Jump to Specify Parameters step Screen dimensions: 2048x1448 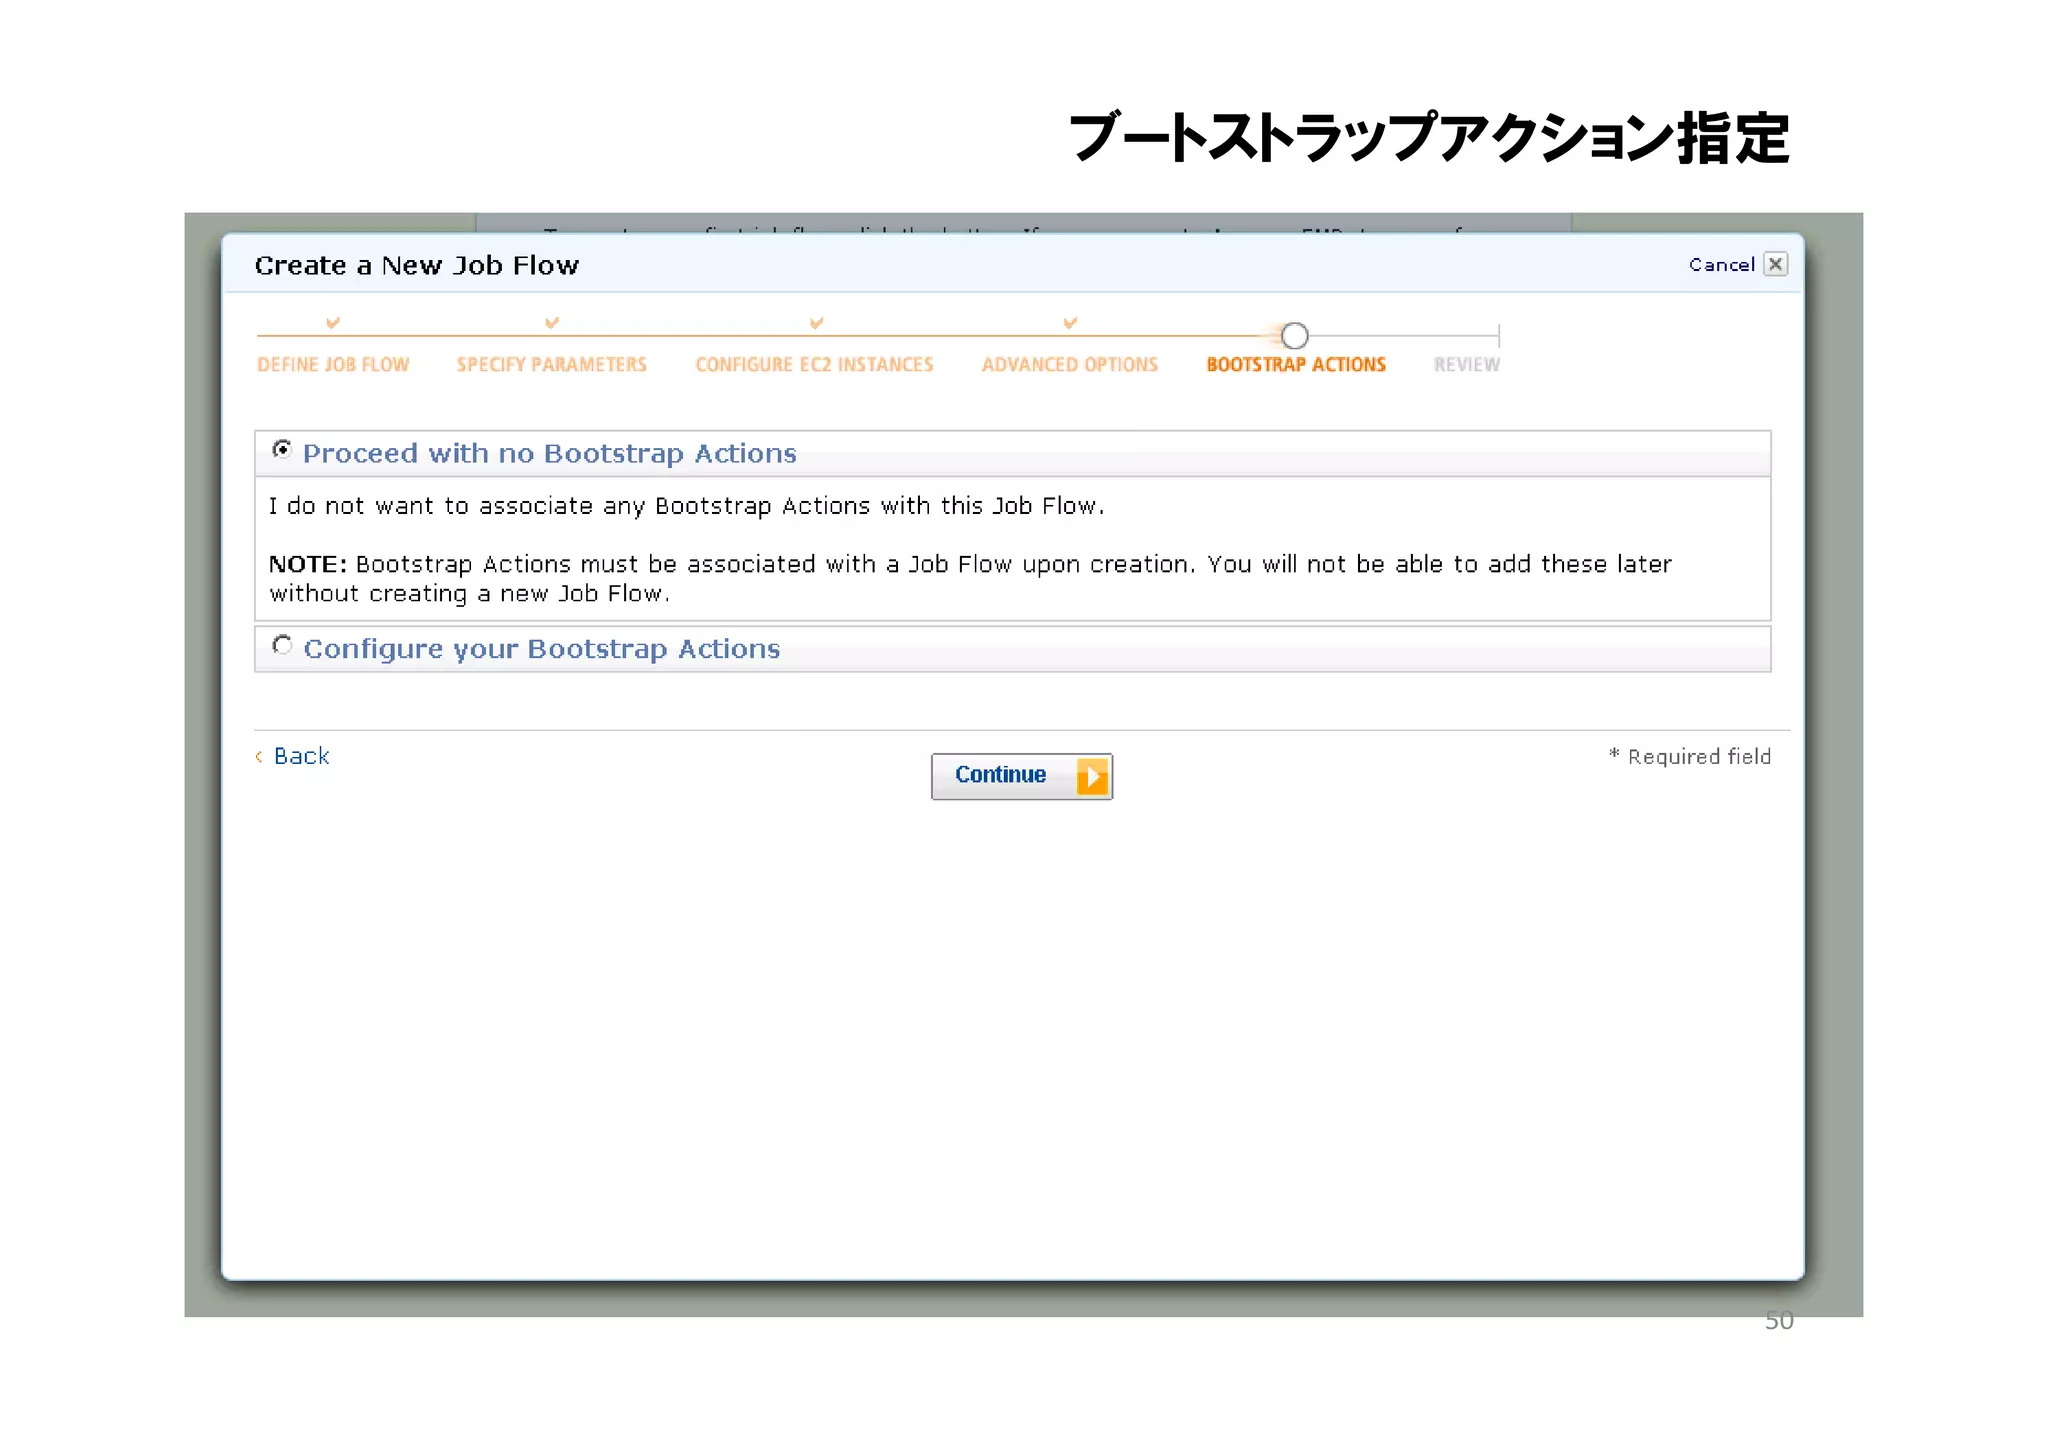coord(551,365)
